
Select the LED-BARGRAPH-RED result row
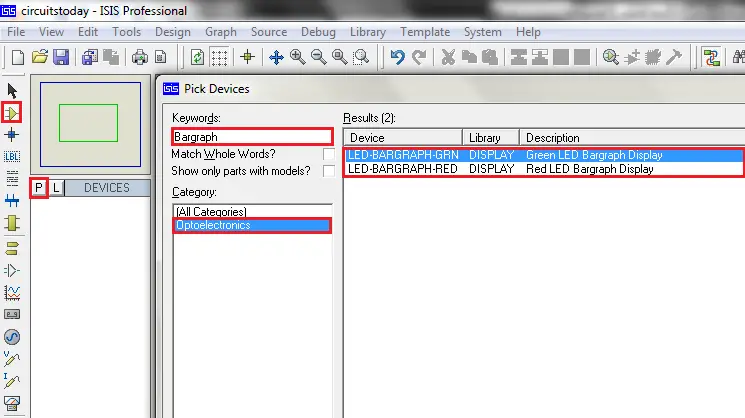pyautogui.click(x=544, y=169)
